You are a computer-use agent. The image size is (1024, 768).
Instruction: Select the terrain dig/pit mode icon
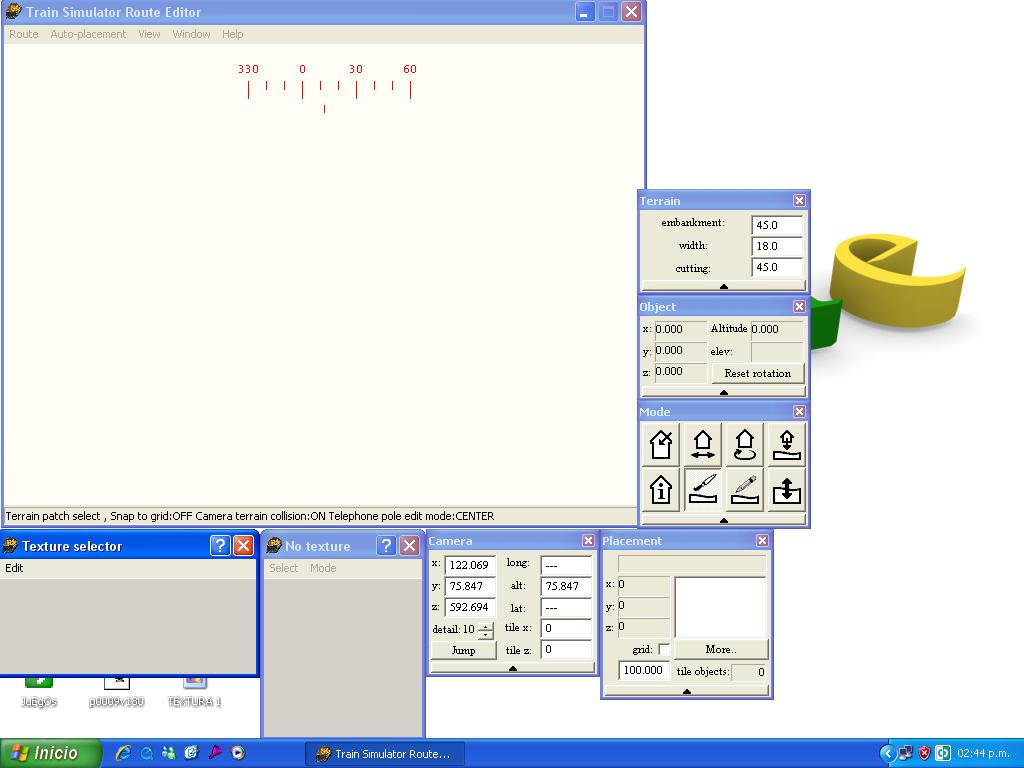coord(786,490)
